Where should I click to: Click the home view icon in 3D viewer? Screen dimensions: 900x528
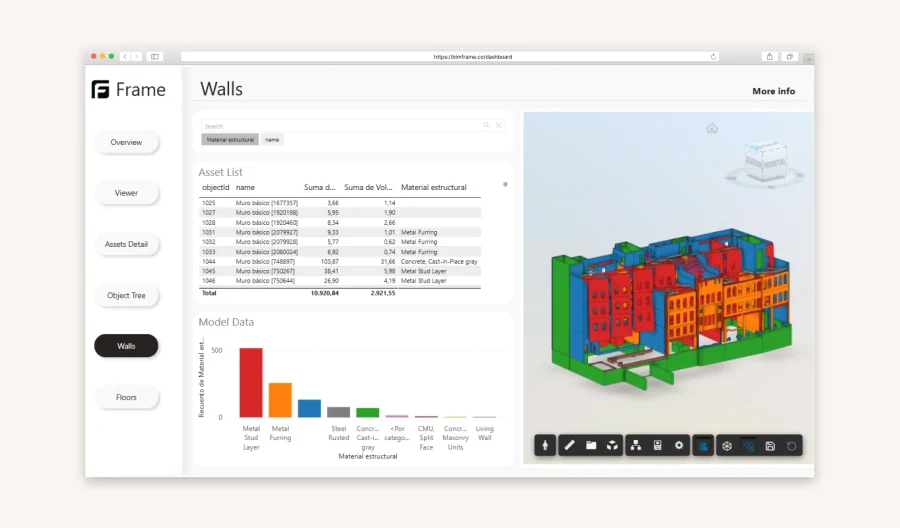pos(712,128)
